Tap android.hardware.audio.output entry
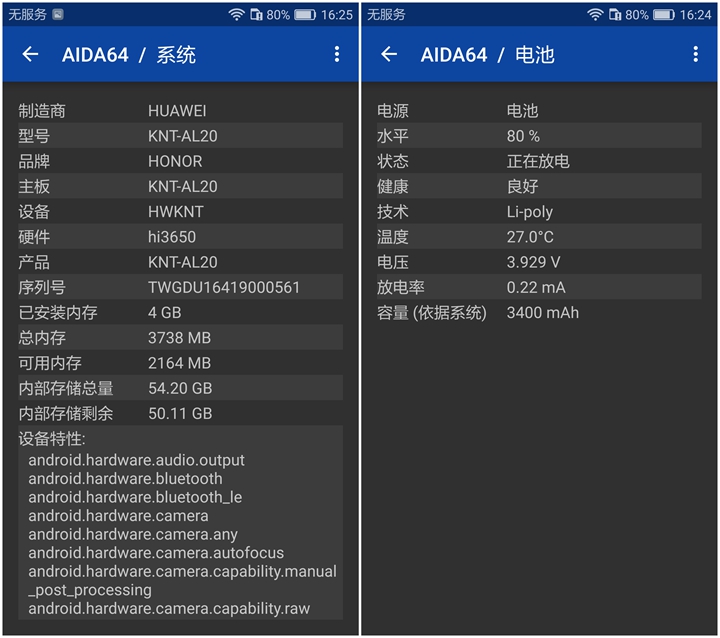Image resolution: width=720 pixels, height=638 pixels. pos(136,460)
